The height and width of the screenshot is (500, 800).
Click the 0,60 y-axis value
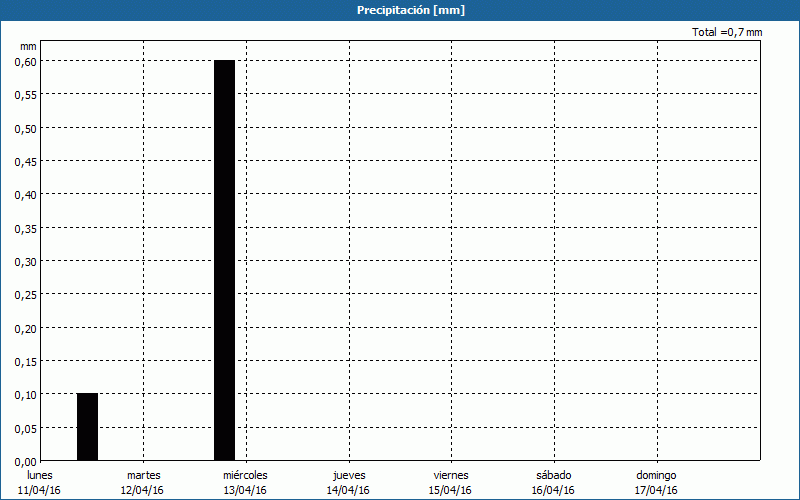click(x=25, y=61)
